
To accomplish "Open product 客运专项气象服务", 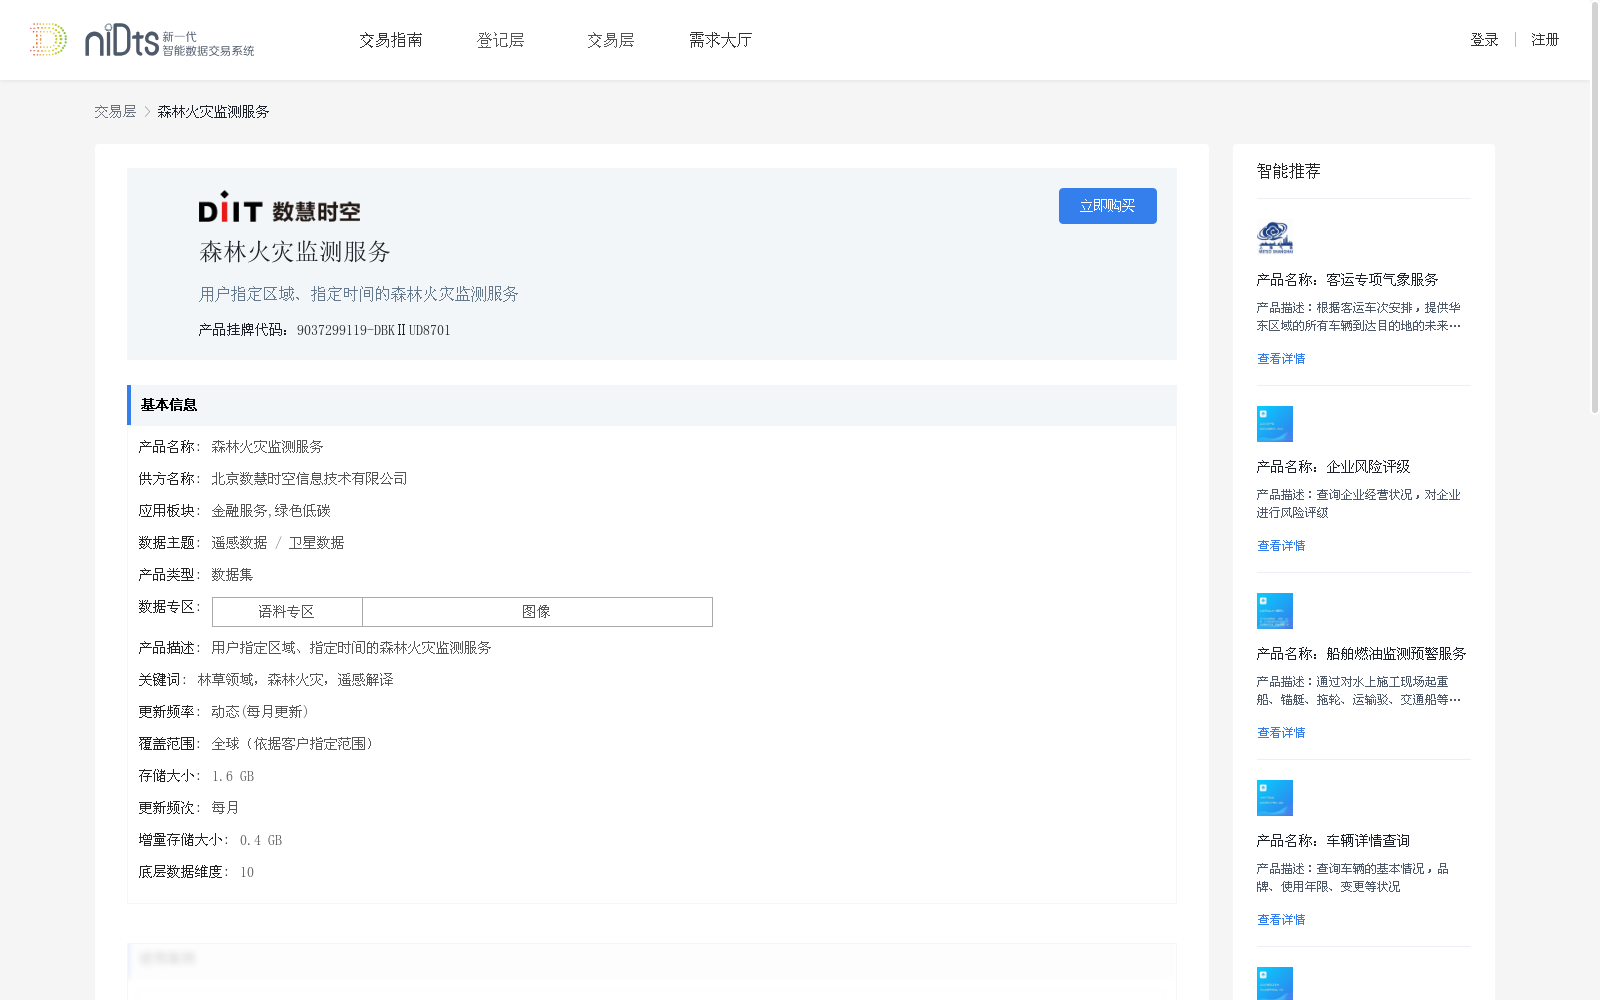I will [x=1347, y=280].
